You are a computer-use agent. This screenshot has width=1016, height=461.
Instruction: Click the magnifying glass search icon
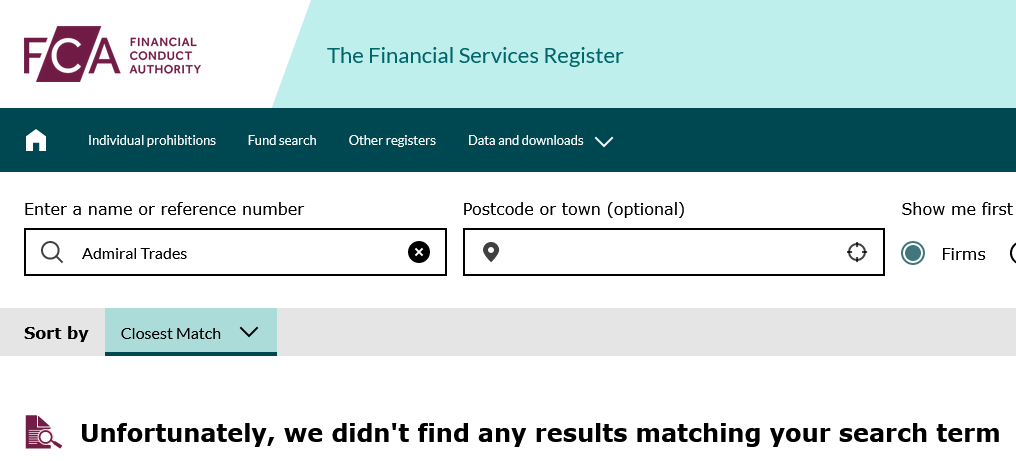point(52,252)
